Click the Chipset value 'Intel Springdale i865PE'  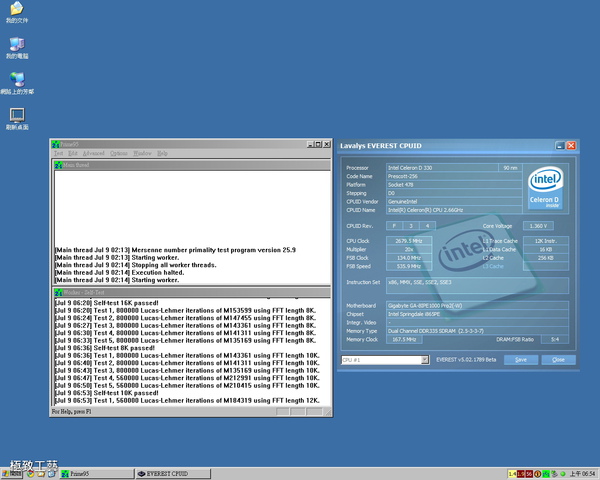coord(477,314)
